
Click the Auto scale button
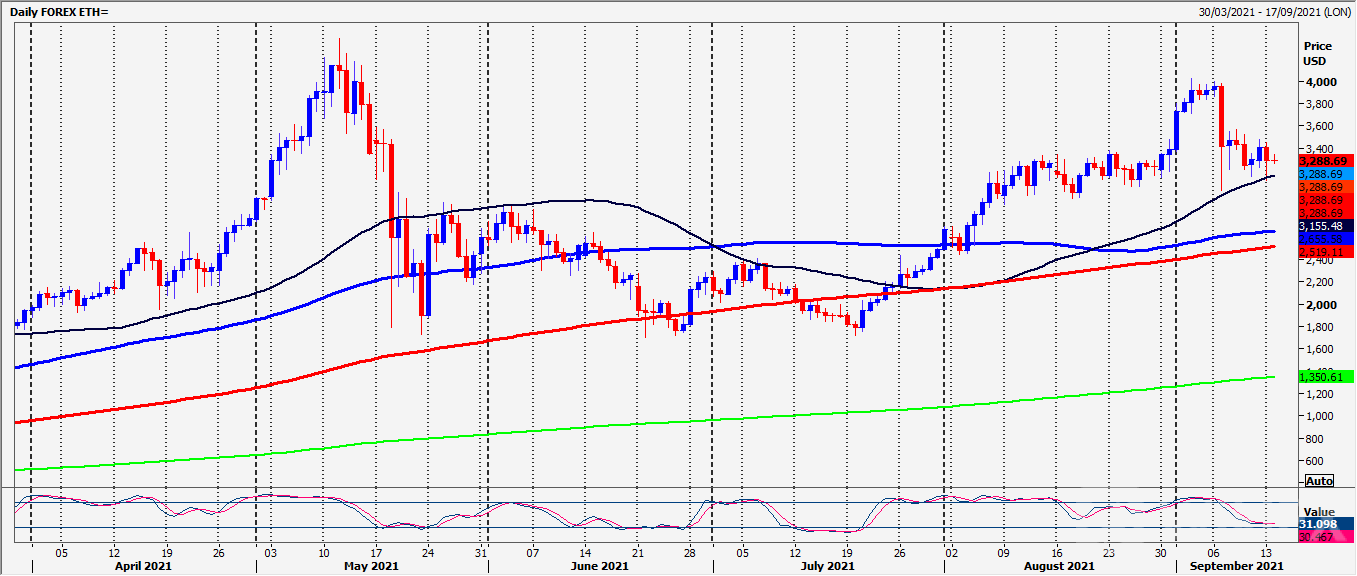coord(1319,481)
